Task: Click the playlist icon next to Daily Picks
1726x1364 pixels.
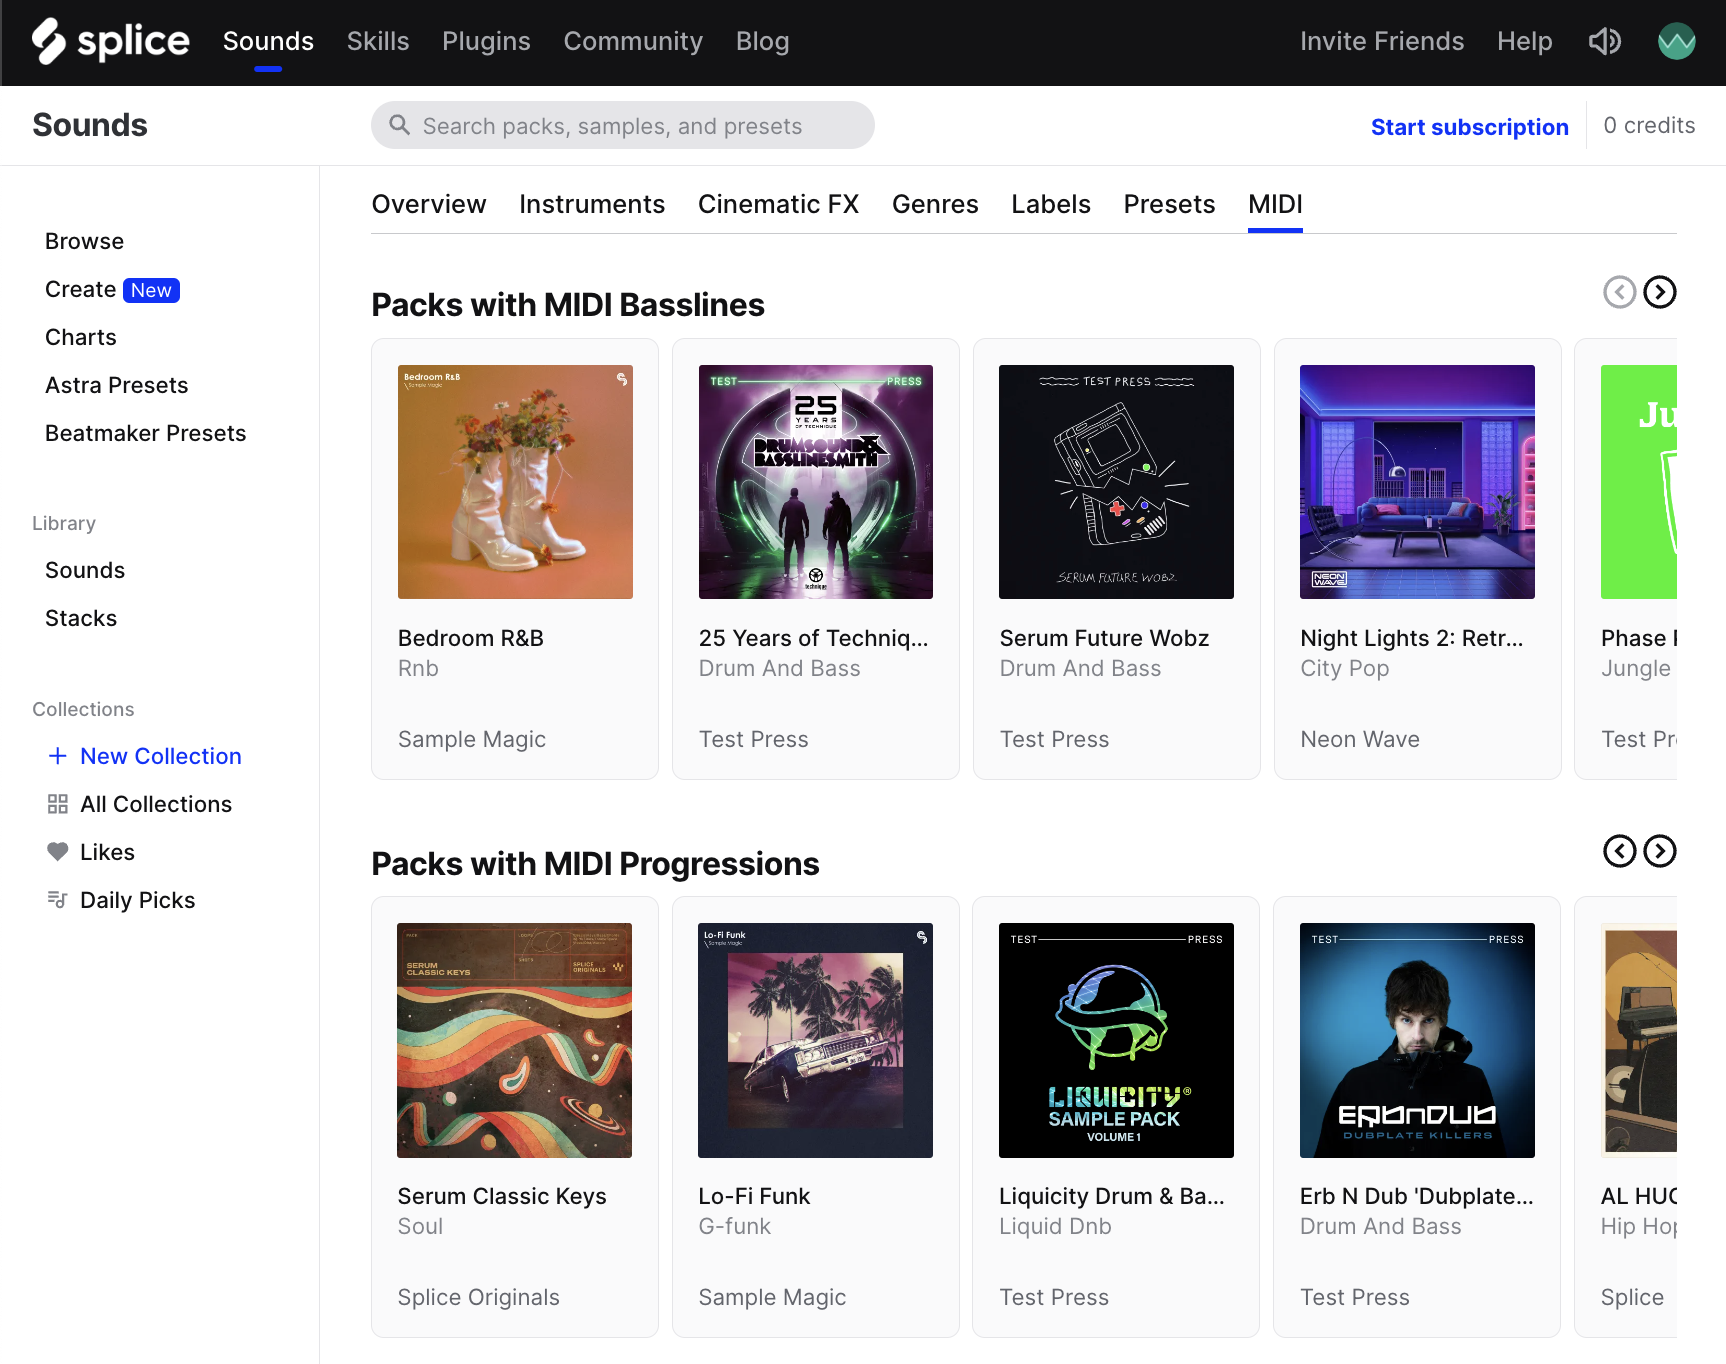Action: [x=58, y=899]
